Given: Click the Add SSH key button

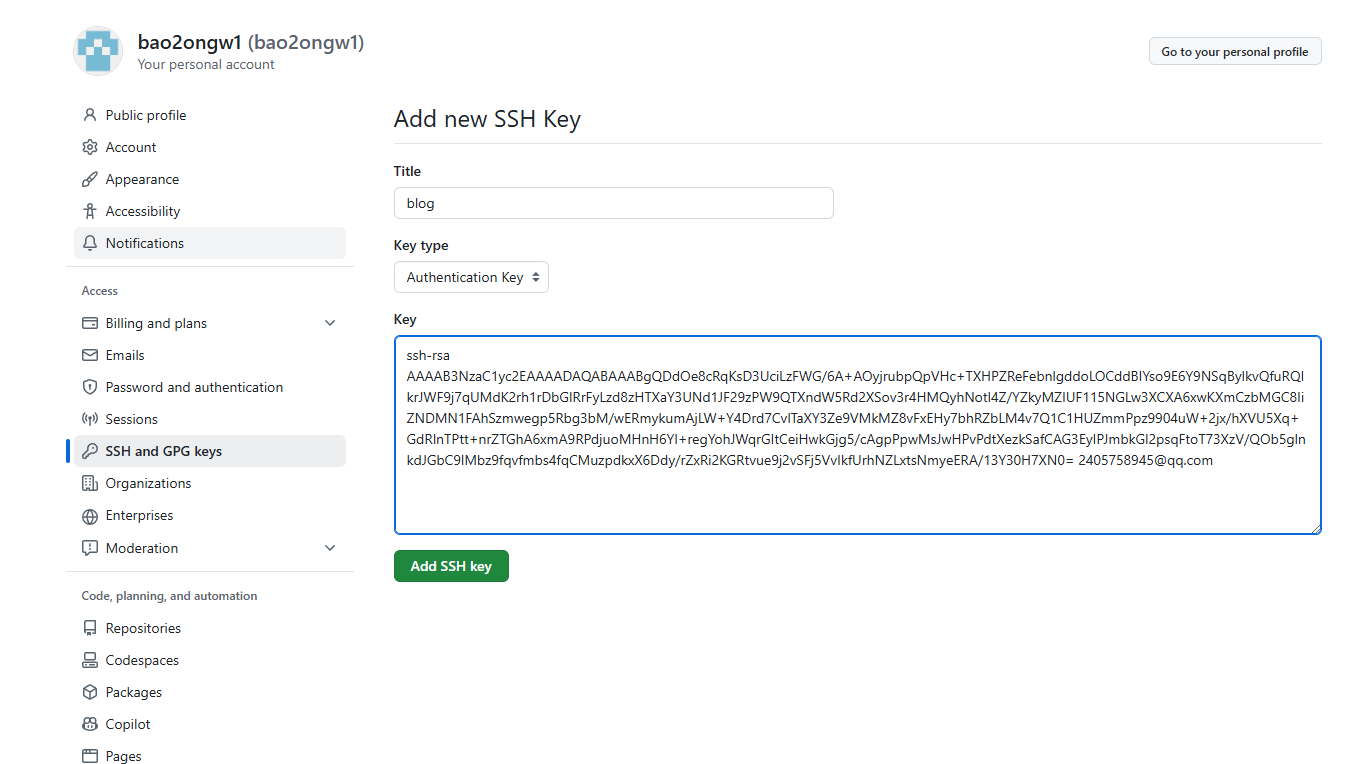Looking at the screenshot, I should tap(451, 566).
